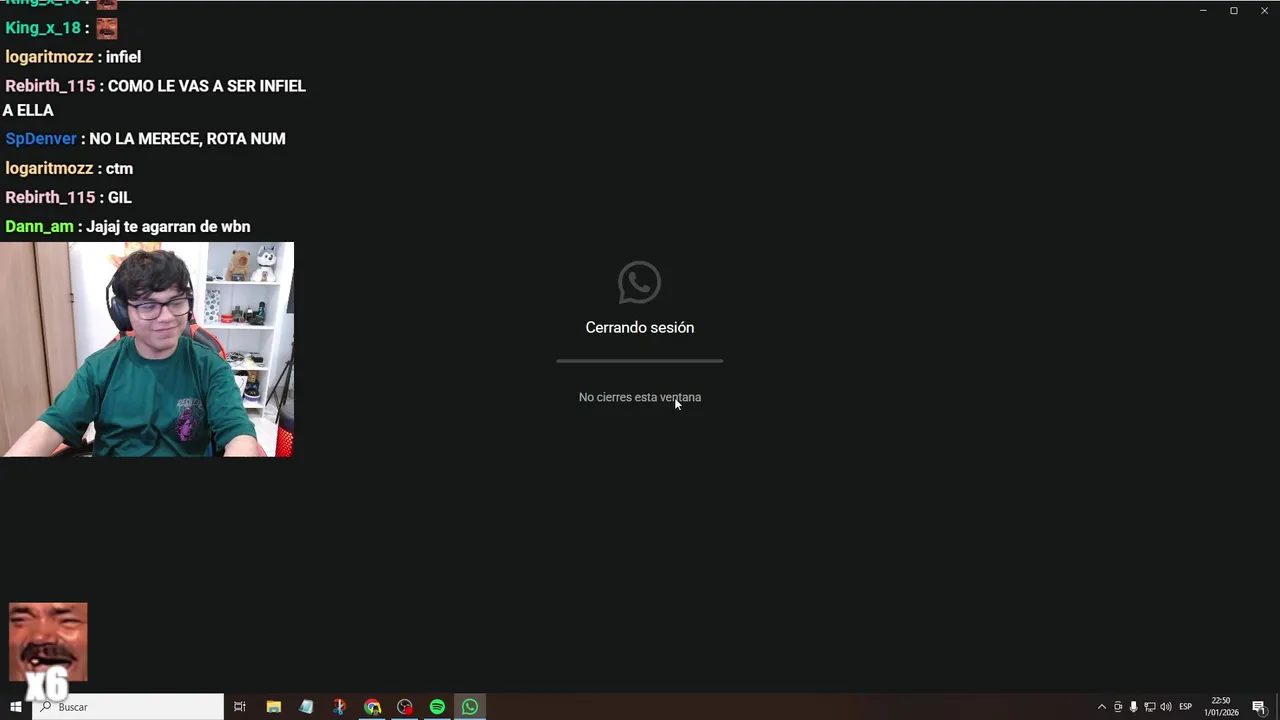Click the WhatsApp logo above Cerrando sesión

tap(639, 282)
